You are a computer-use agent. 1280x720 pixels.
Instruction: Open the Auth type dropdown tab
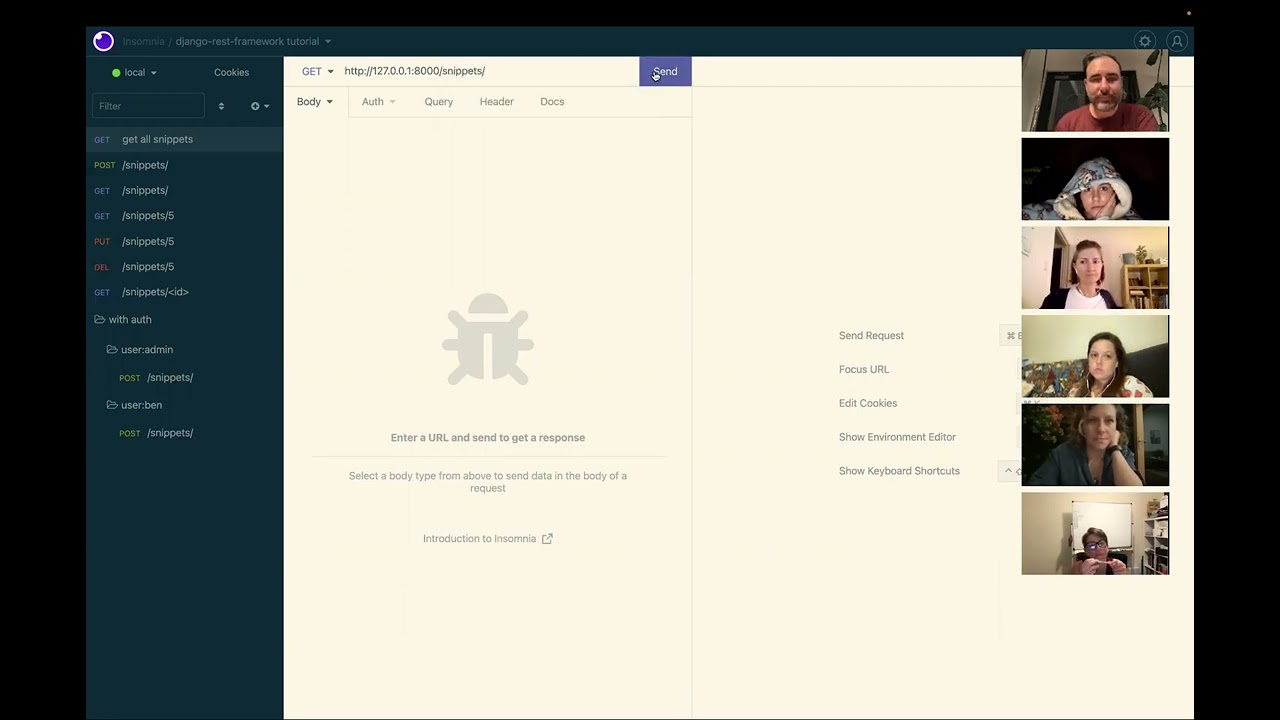tap(378, 102)
